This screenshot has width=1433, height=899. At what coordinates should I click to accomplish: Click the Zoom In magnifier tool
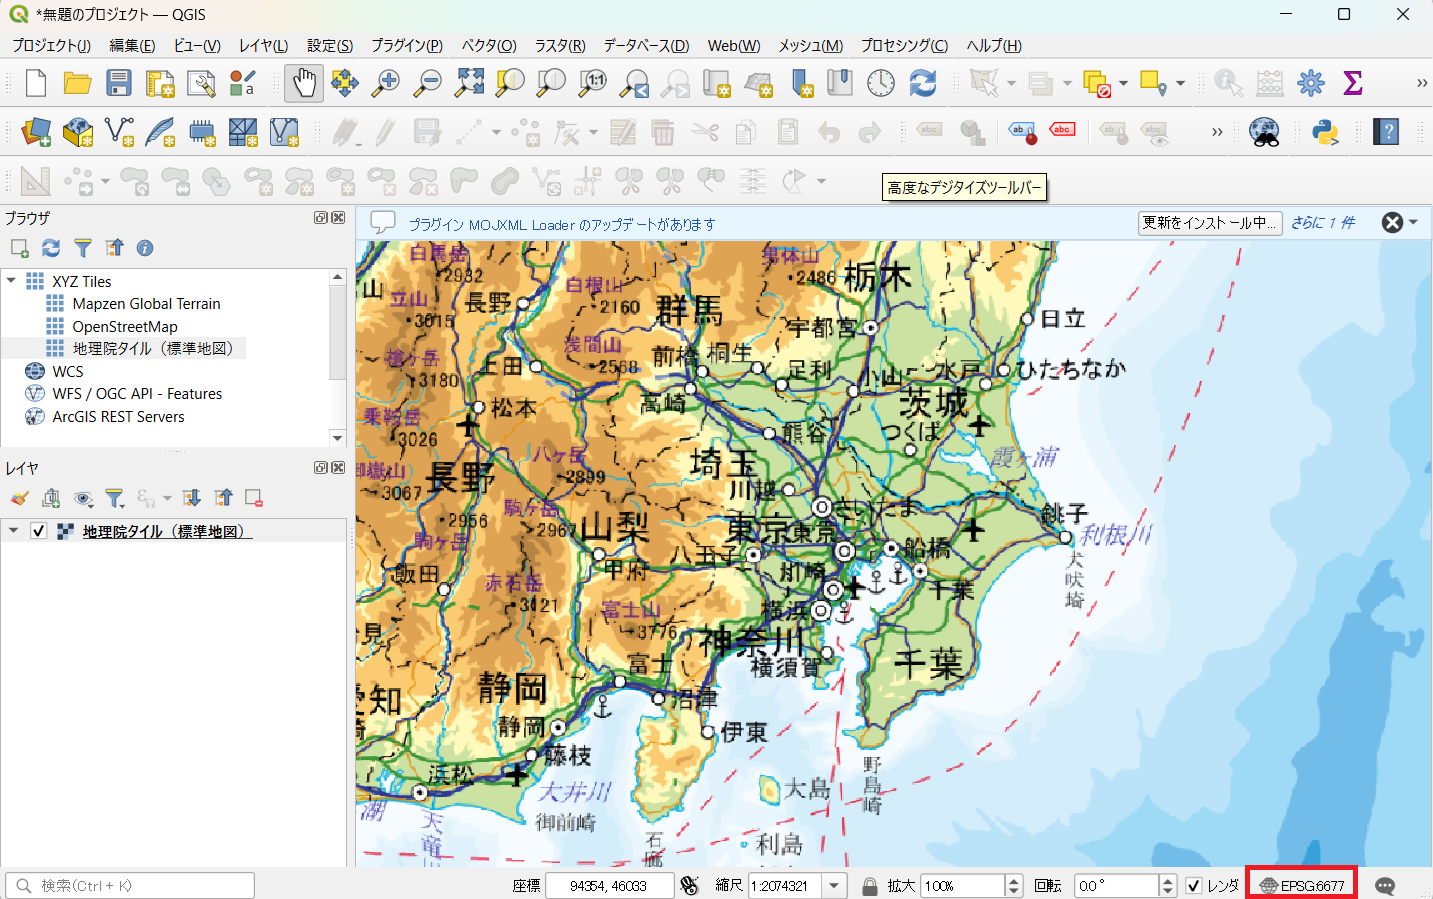[x=386, y=83]
